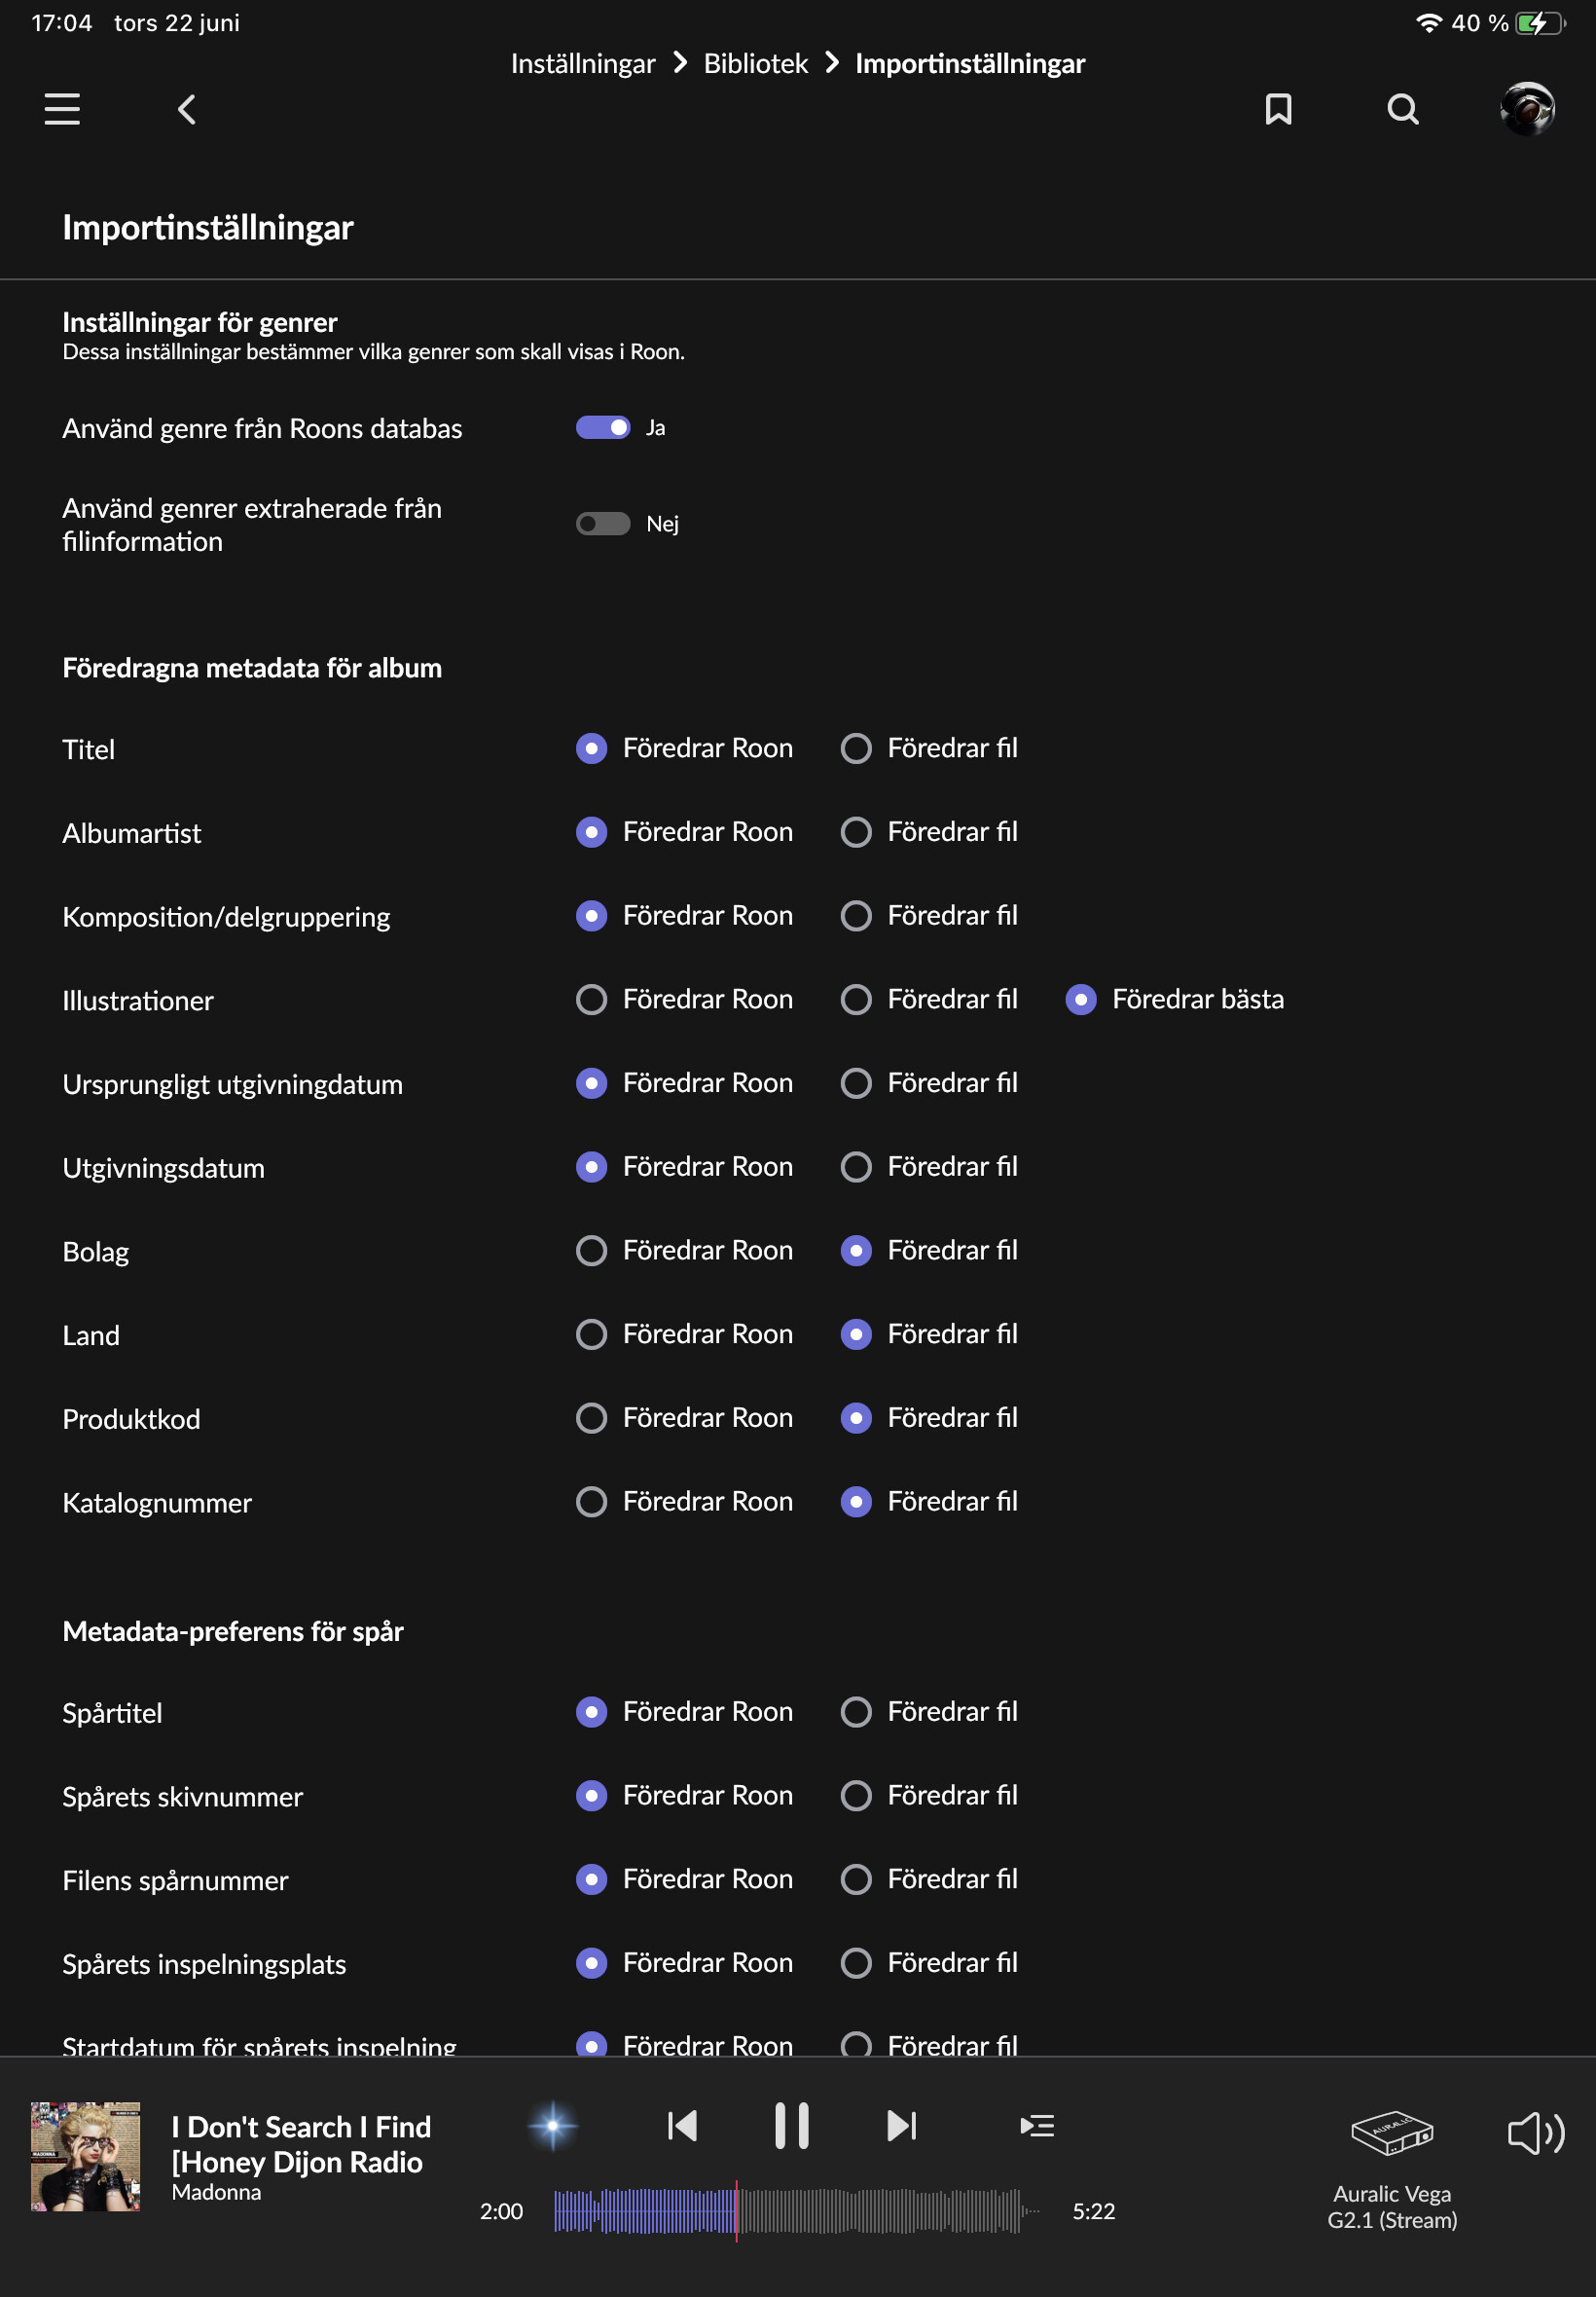Viewport: 1596px width, 2297px height.
Task: Start Roon Radio star icon
Action: click(x=552, y=2125)
